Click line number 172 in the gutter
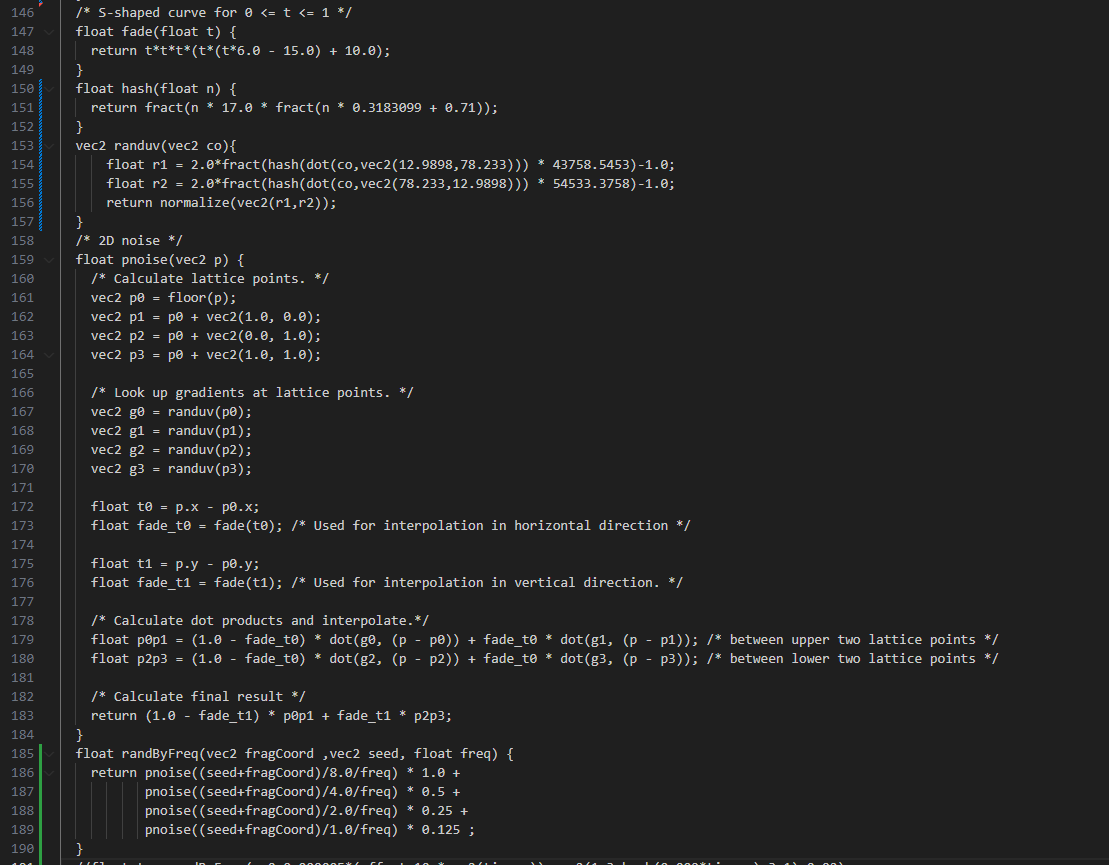The height and width of the screenshot is (865, 1109). coord(22,507)
